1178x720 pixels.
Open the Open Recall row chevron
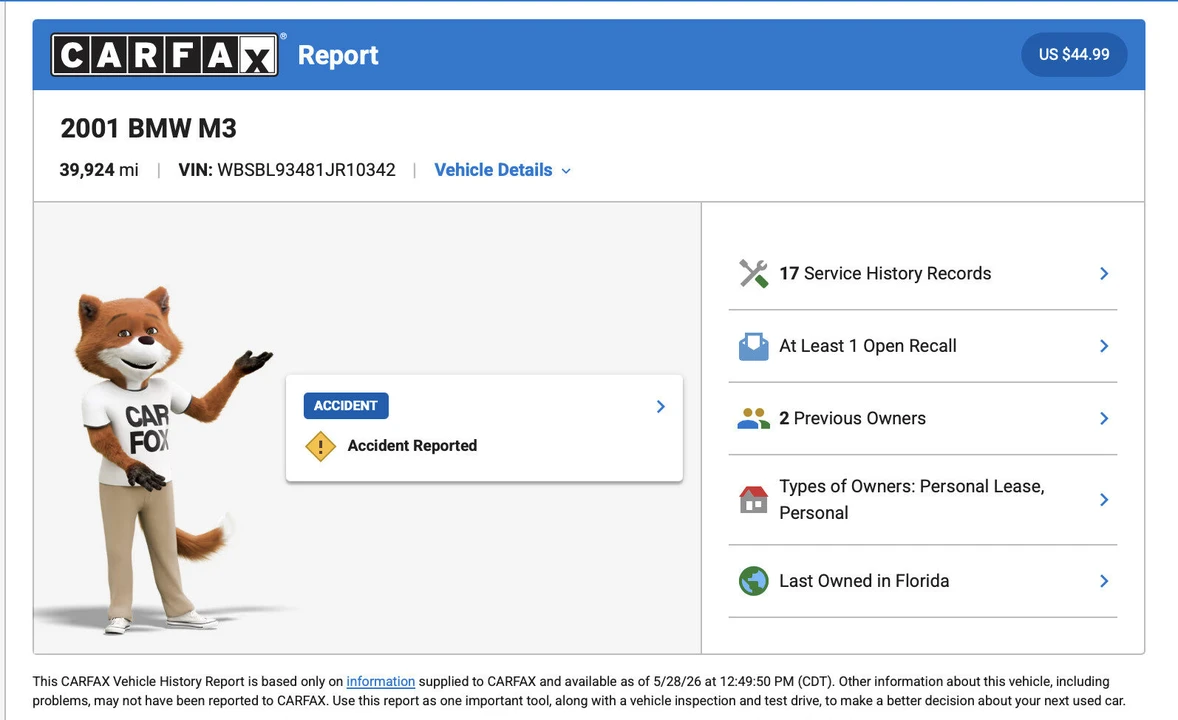[x=1104, y=346]
